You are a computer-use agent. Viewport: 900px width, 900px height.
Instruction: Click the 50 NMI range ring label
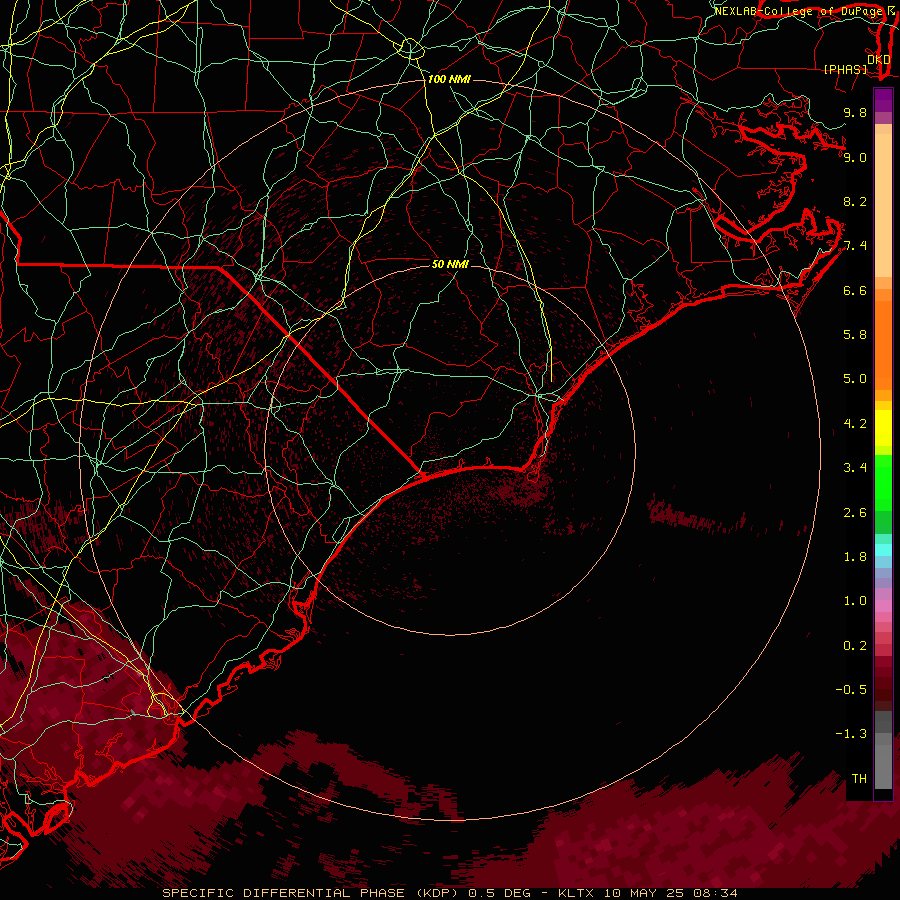pyautogui.click(x=450, y=264)
